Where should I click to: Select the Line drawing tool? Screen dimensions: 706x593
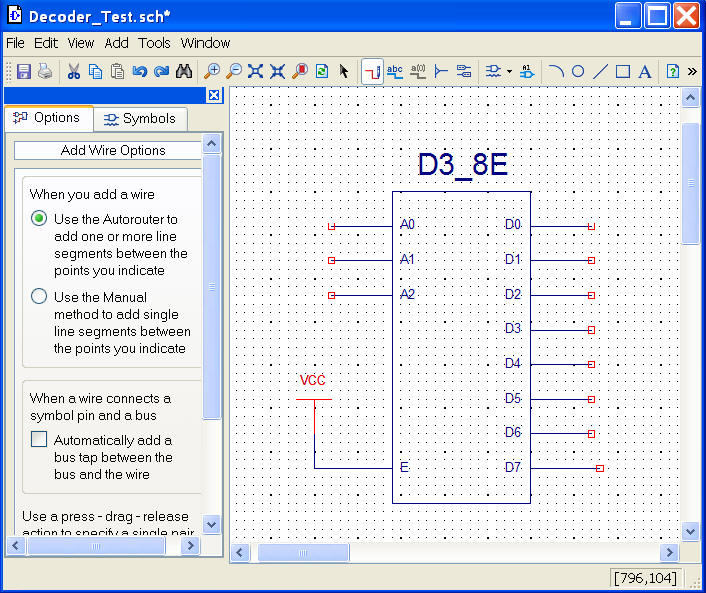click(600, 71)
